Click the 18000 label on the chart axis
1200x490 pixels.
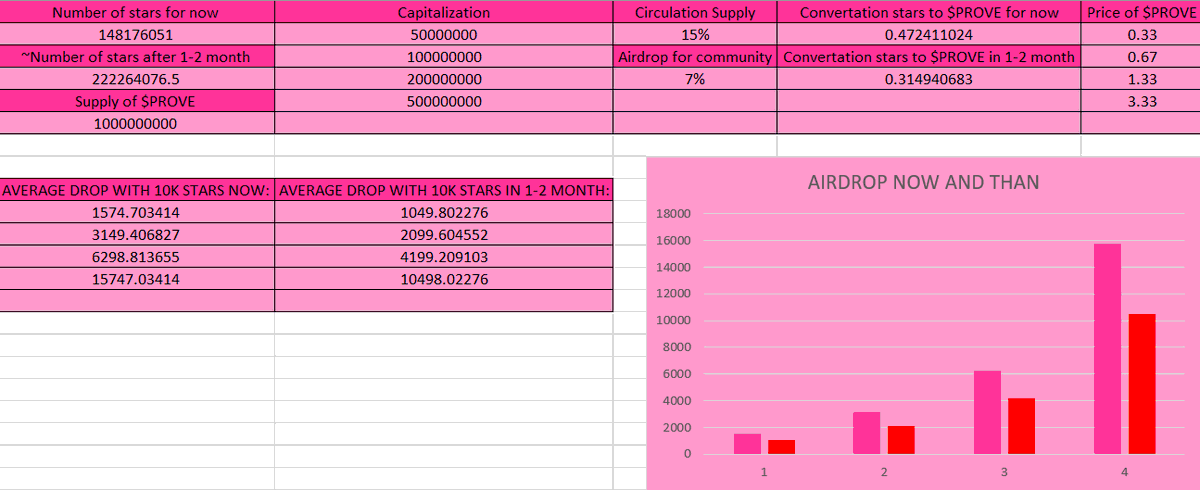(674, 214)
